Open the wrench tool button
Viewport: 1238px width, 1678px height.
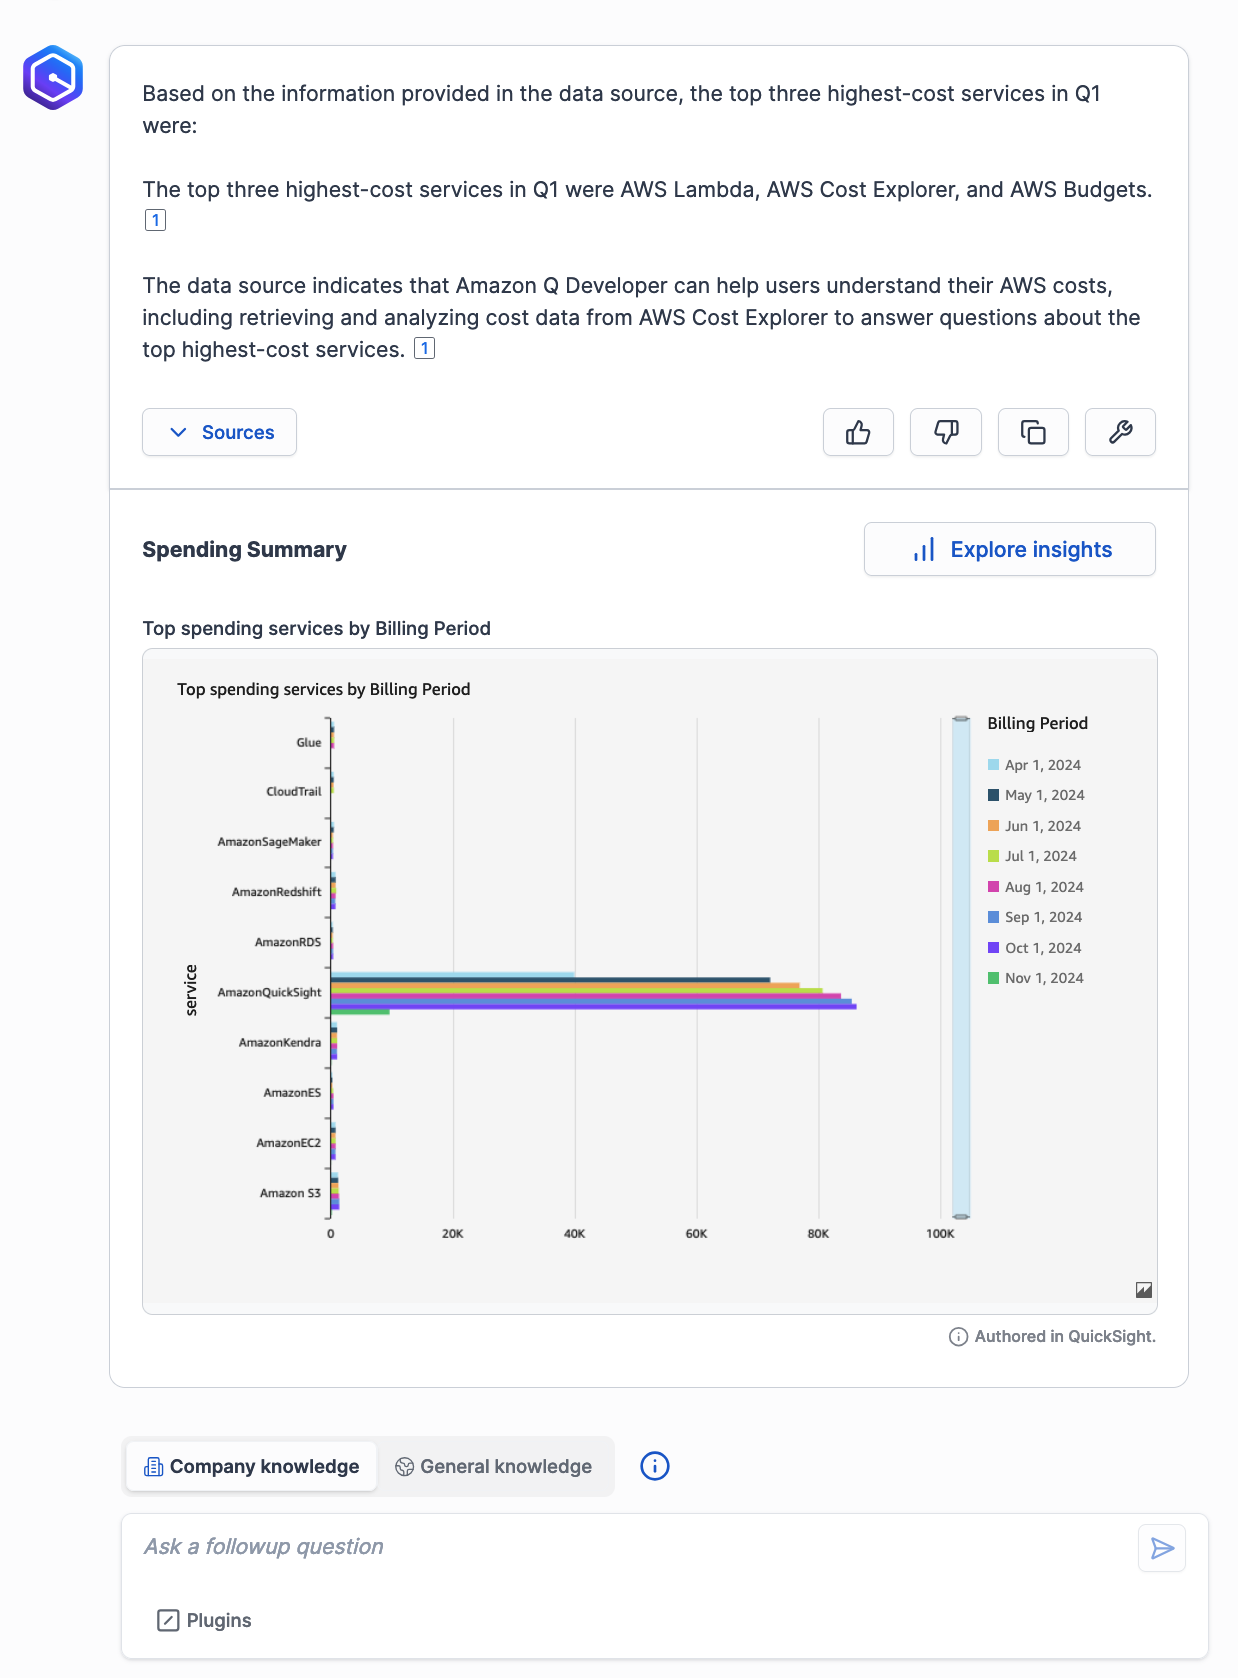[x=1120, y=432]
